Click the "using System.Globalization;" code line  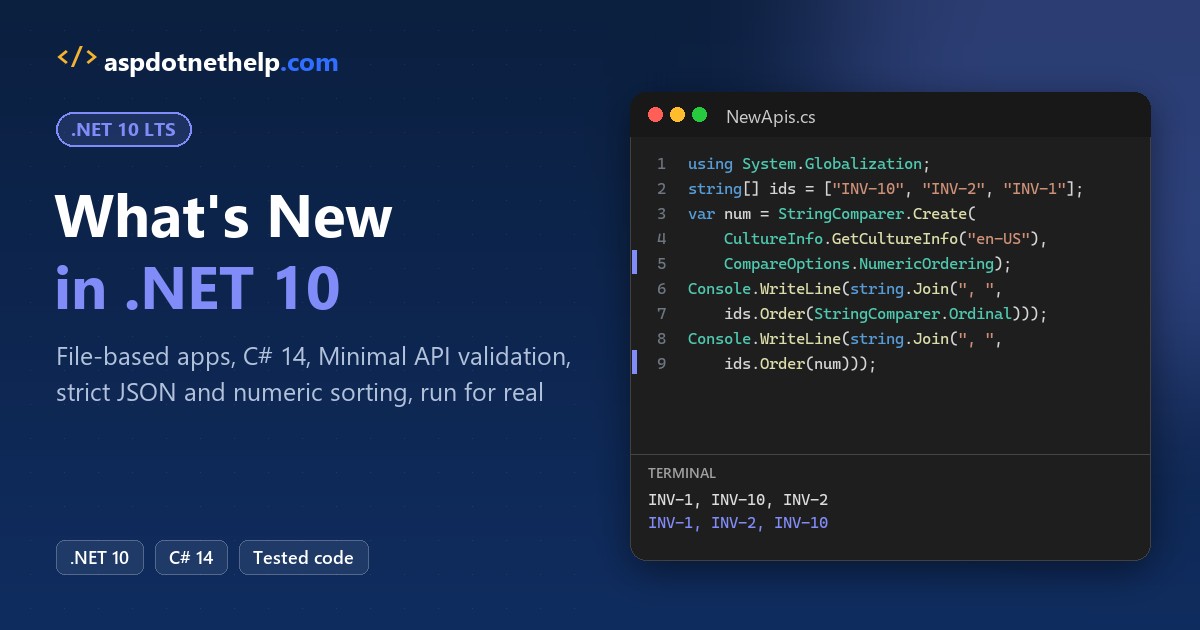810,164
